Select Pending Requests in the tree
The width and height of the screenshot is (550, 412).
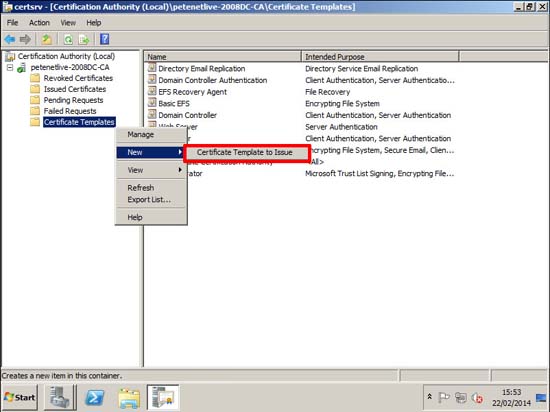click(73, 100)
